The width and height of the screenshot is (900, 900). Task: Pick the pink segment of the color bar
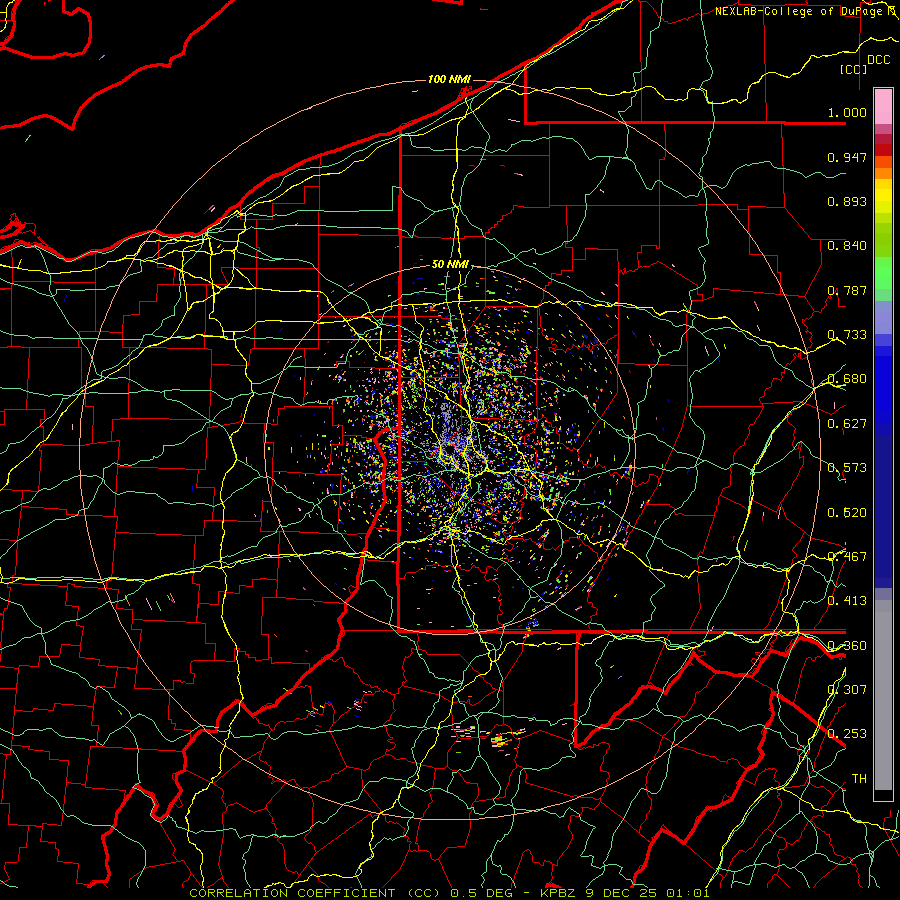(883, 106)
